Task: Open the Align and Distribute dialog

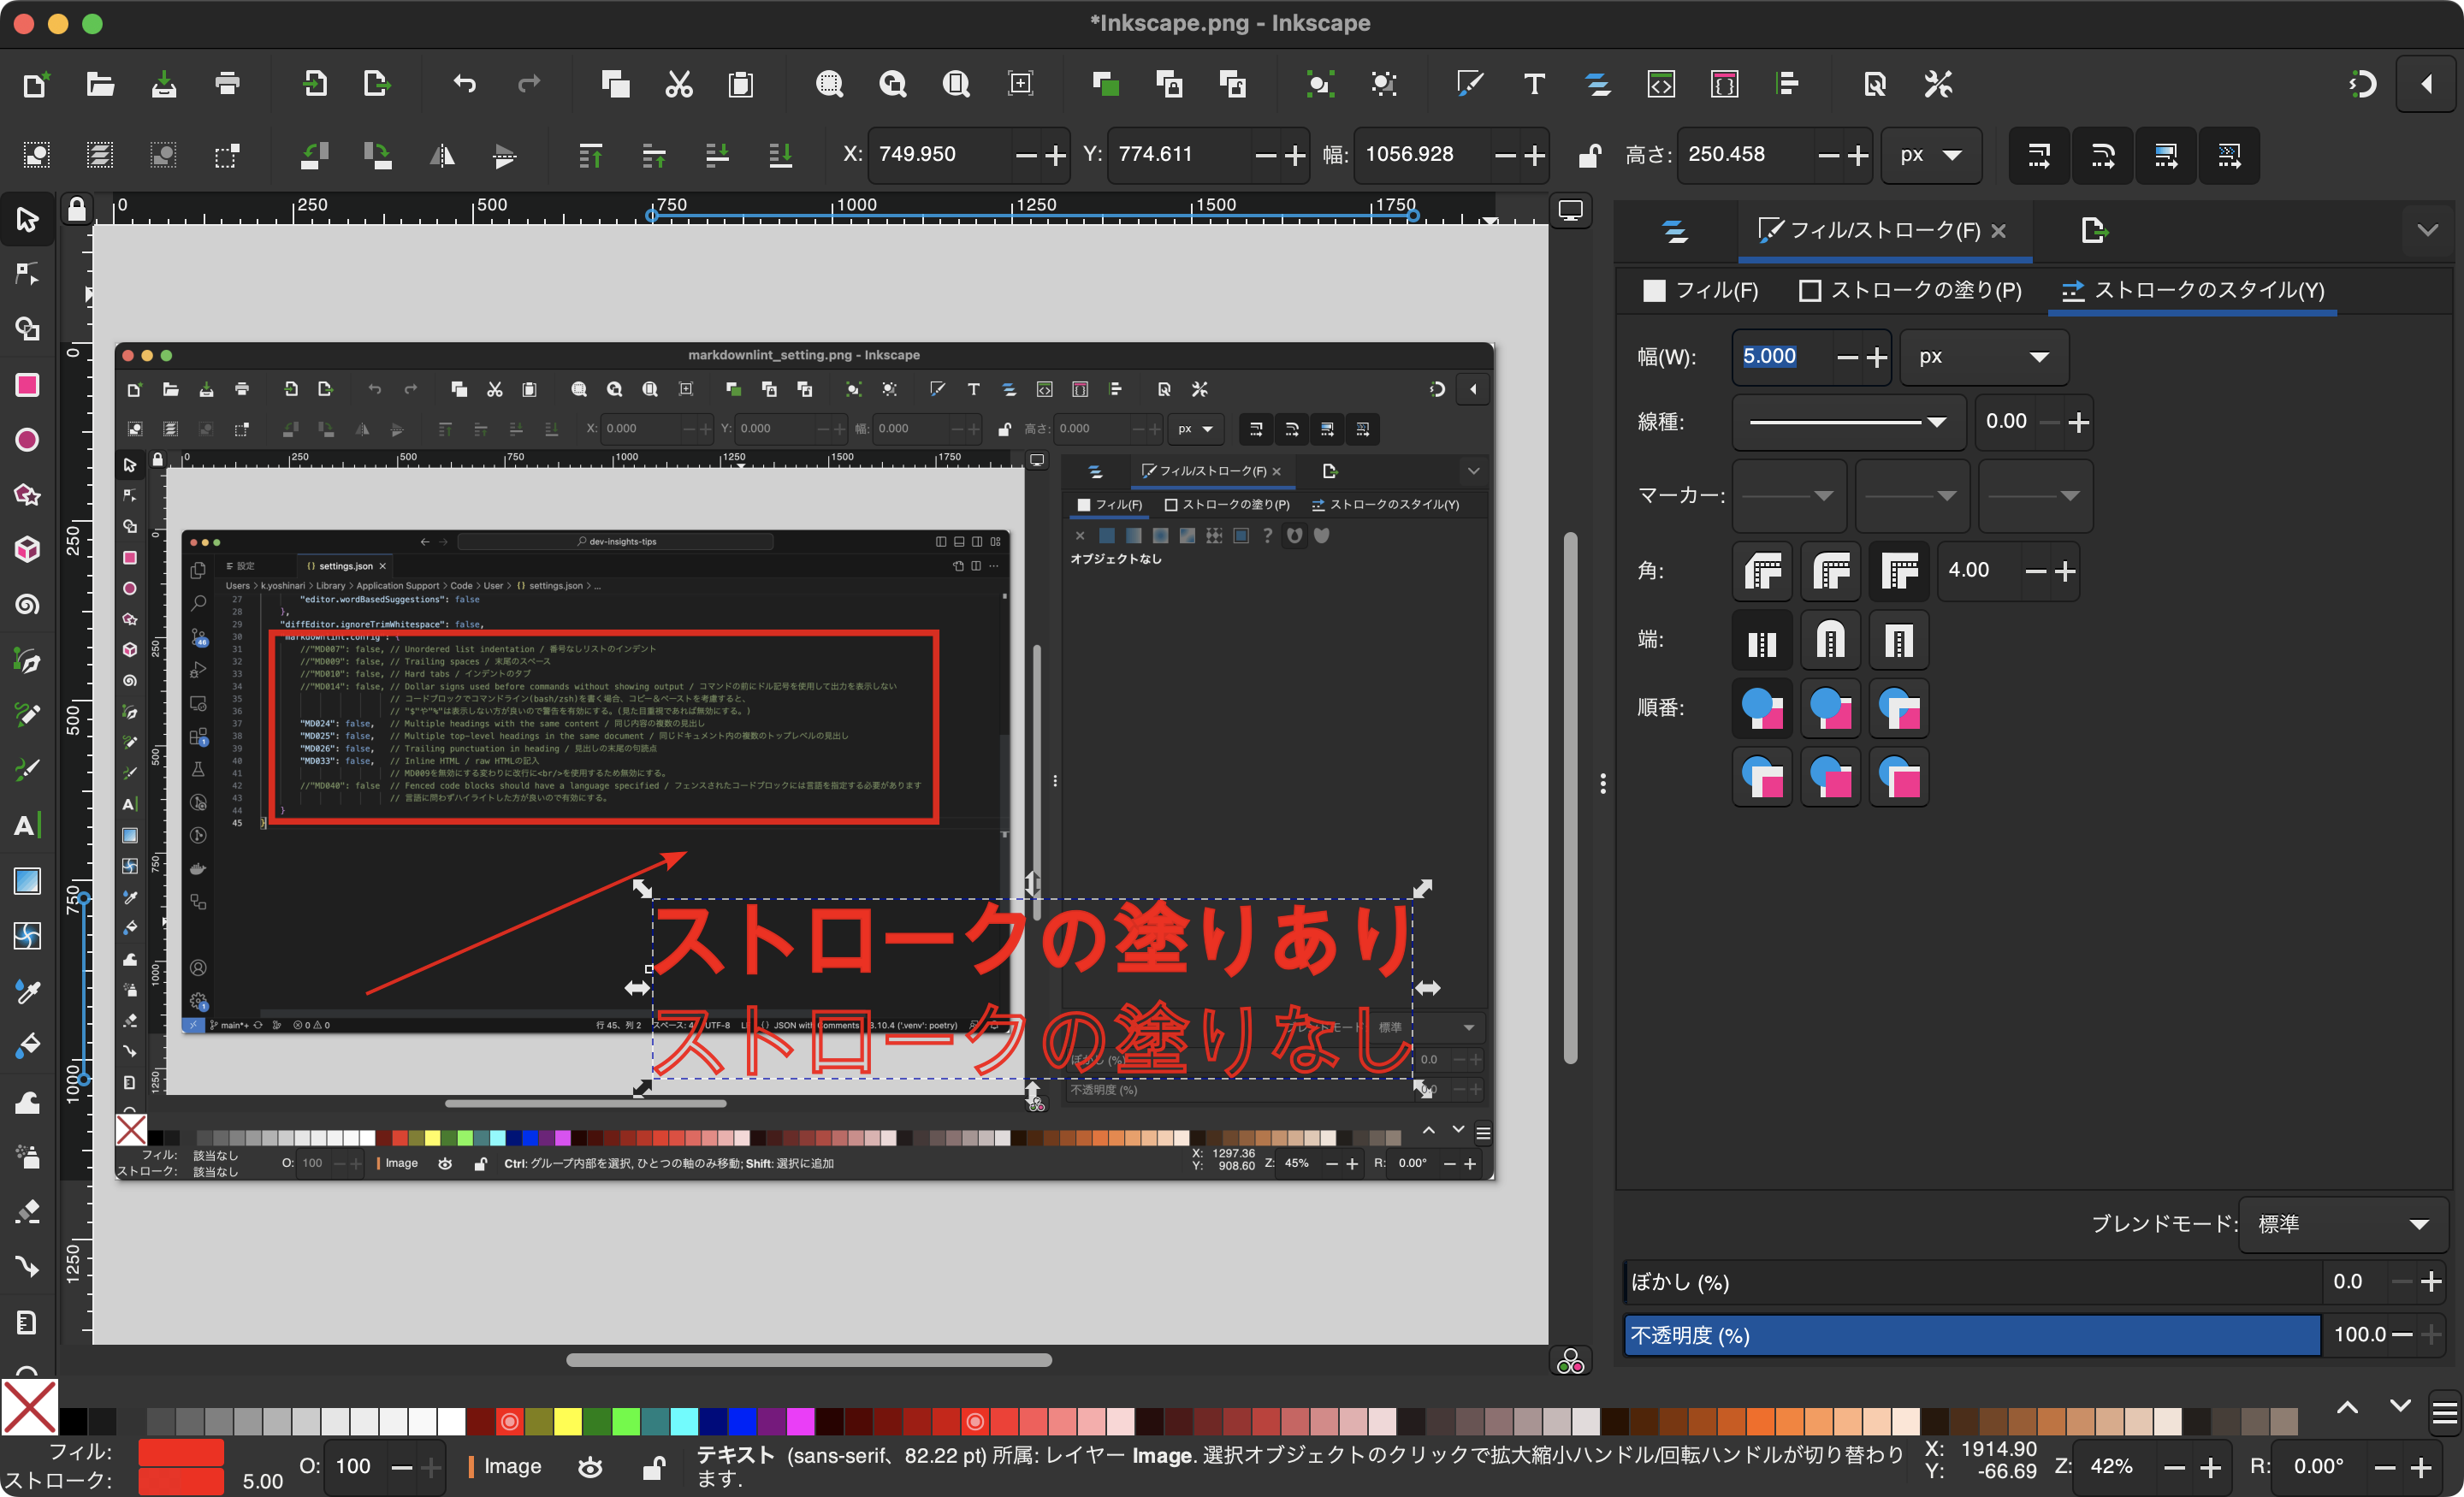Action: point(1787,84)
